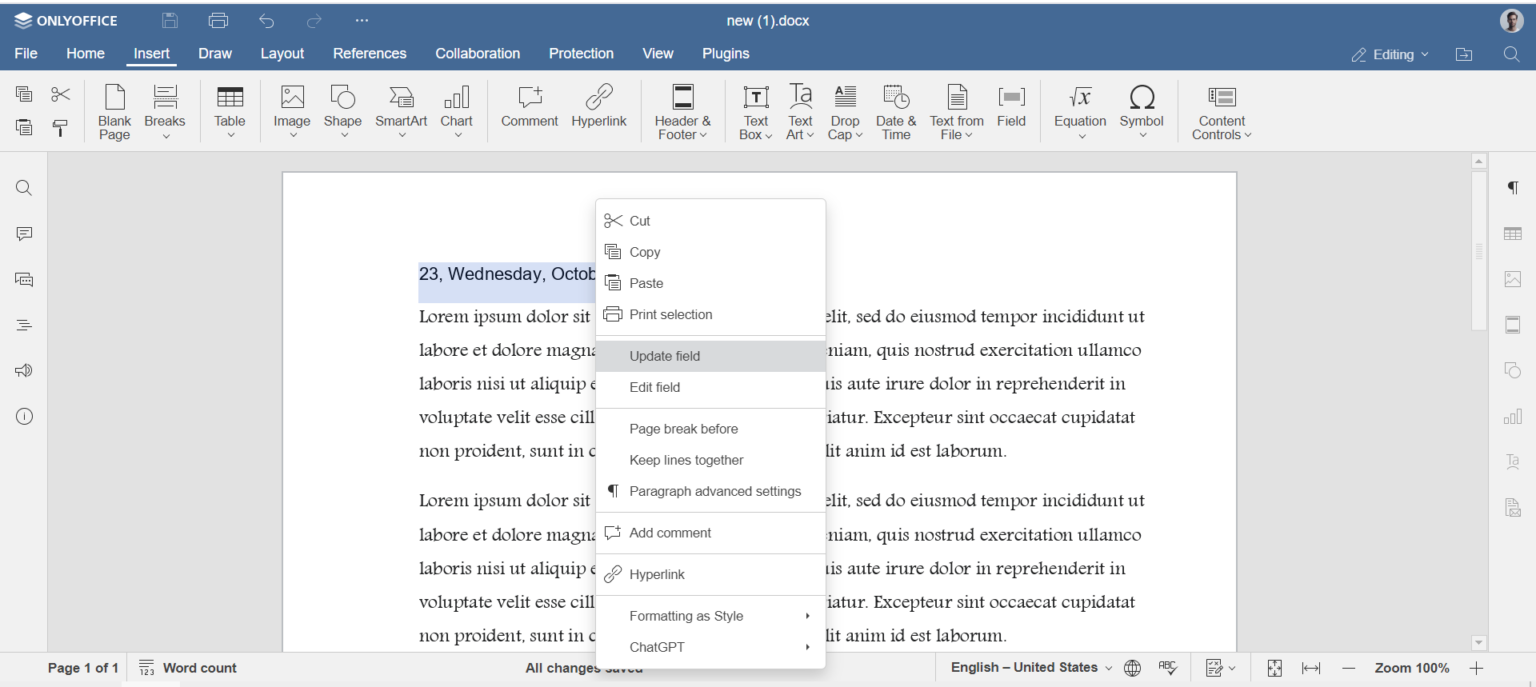The image size is (1536, 687).
Task: Insert a Comment from the ribbon
Action: click(x=529, y=110)
